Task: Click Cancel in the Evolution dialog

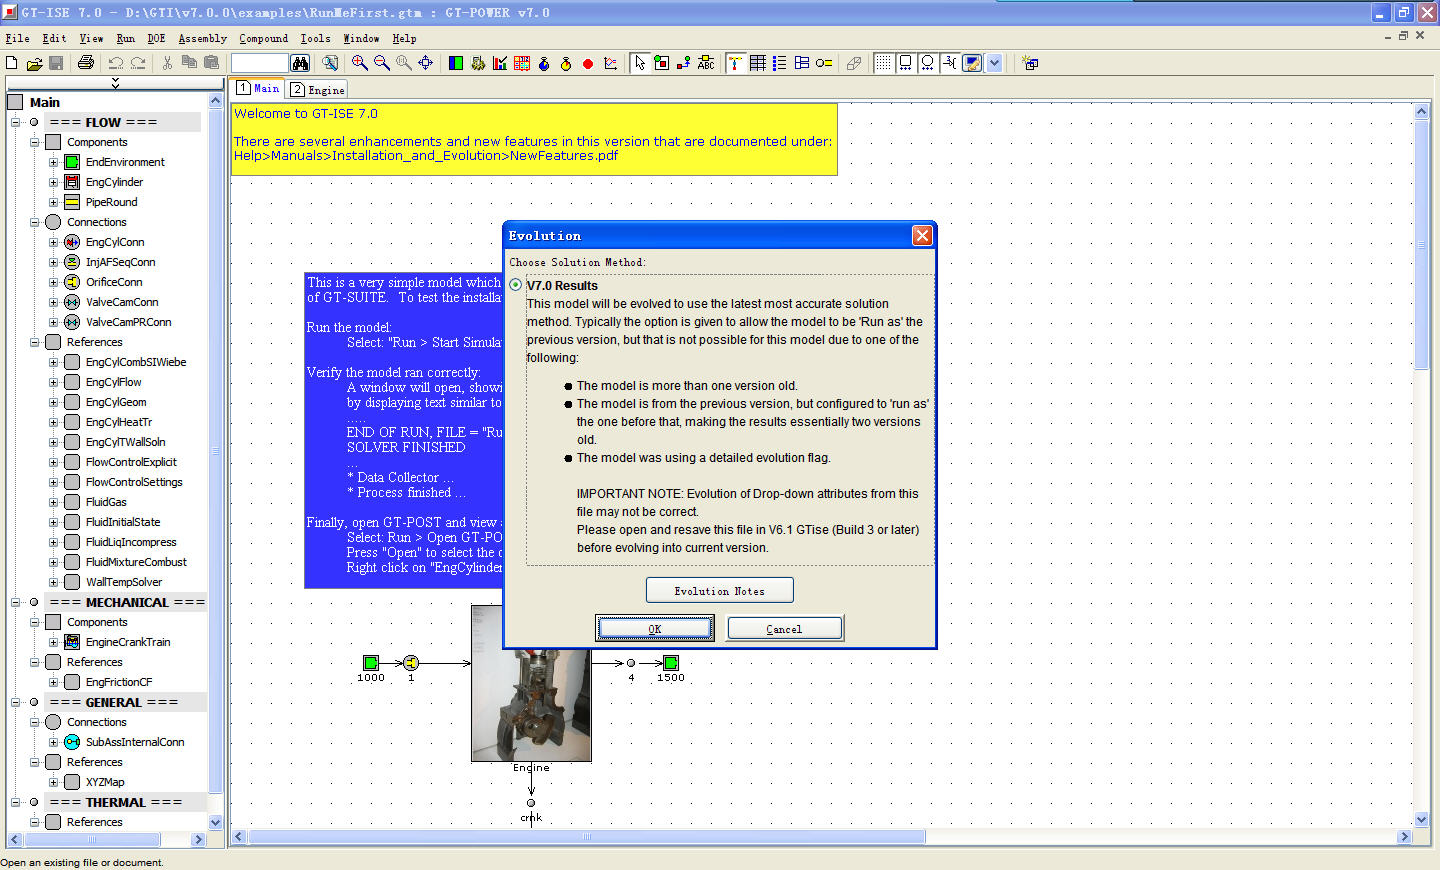Action: pyautogui.click(x=785, y=628)
